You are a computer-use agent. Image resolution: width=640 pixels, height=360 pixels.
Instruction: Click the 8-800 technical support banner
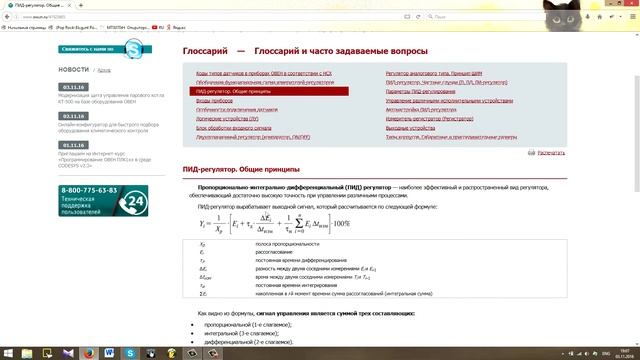pyautogui.click(x=103, y=201)
